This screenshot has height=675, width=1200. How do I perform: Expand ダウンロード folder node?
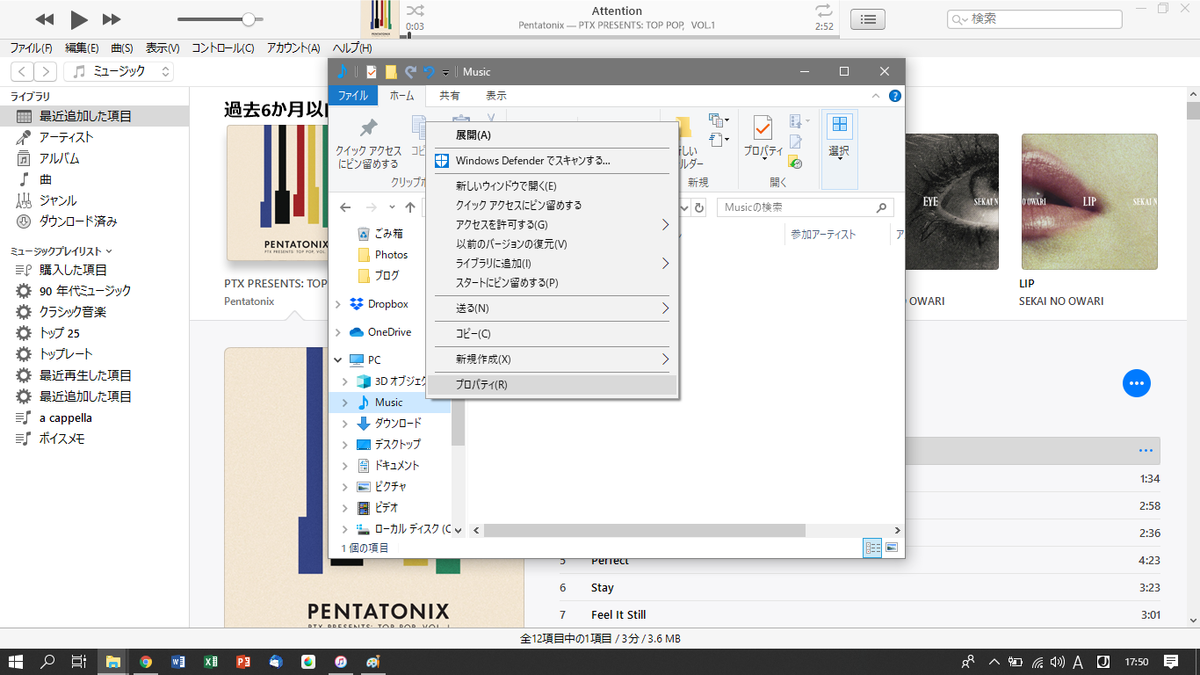point(346,423)
